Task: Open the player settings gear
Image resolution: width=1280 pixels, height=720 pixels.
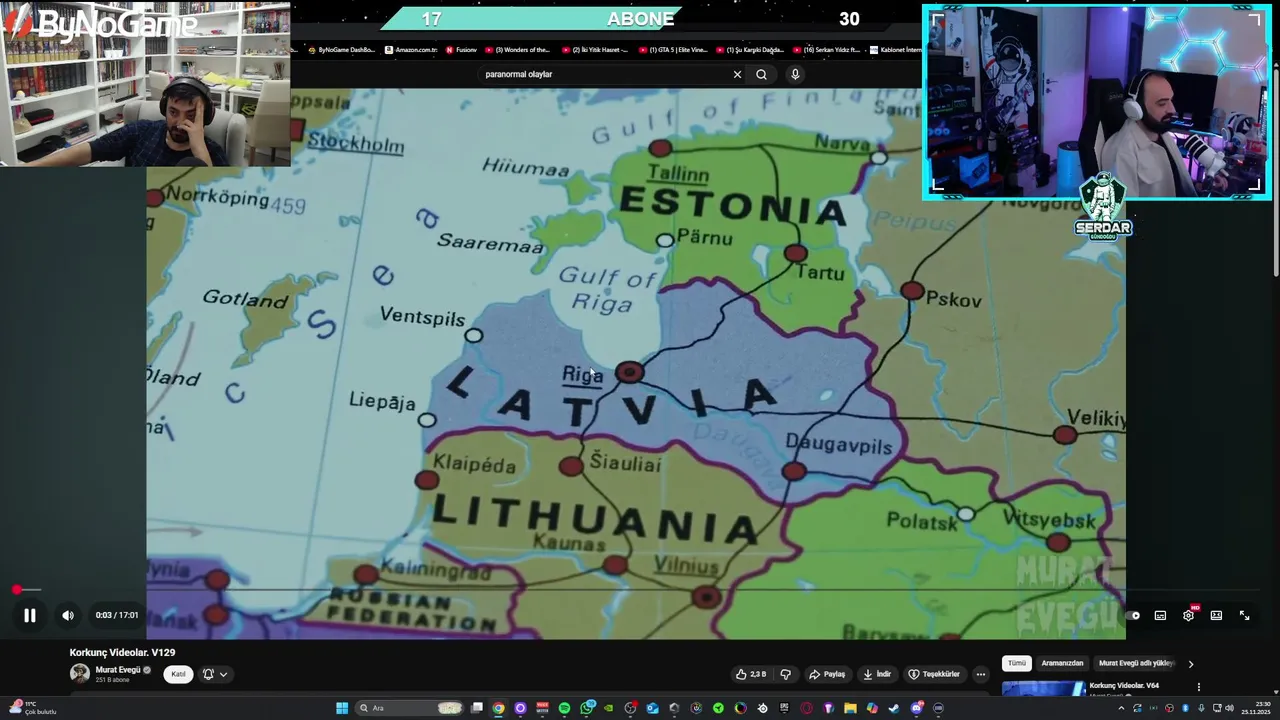Action: 1188,616
